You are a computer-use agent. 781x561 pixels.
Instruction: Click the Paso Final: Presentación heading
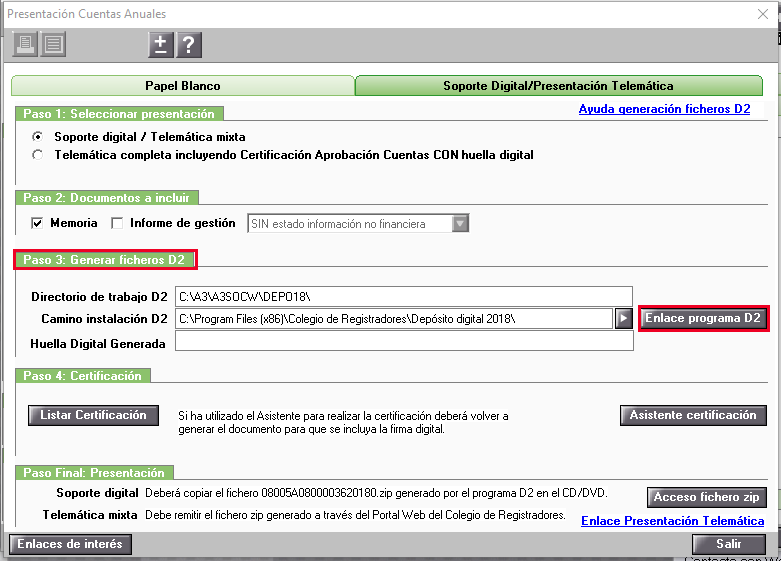click(x=94, y=472)
